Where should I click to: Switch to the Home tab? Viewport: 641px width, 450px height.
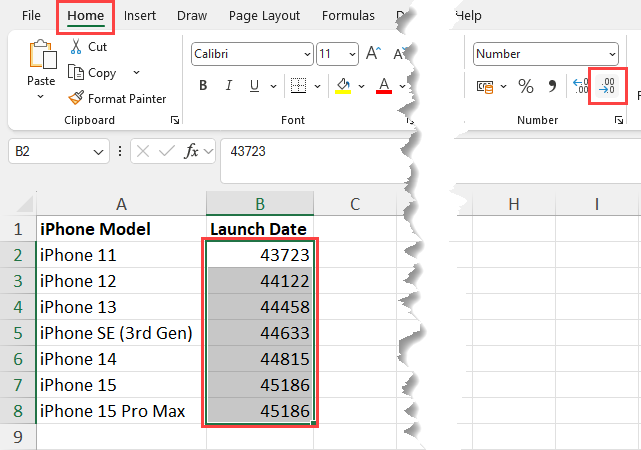click(85, 16)
